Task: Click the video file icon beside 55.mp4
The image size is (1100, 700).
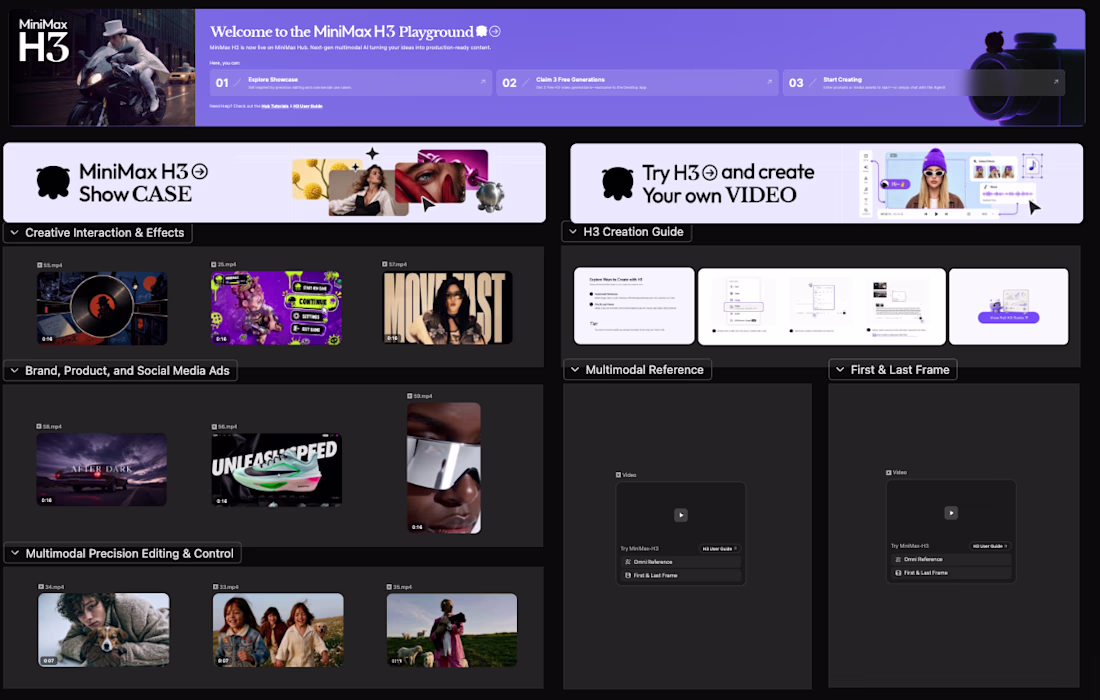Action: tap(40, 265)
